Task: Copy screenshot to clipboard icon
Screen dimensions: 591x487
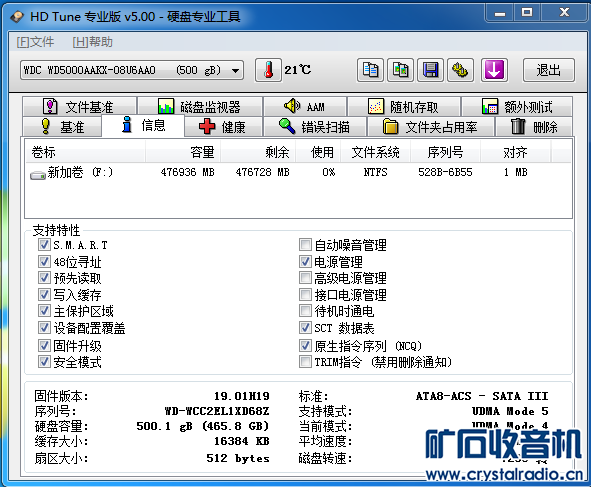Action: (400, 70)
